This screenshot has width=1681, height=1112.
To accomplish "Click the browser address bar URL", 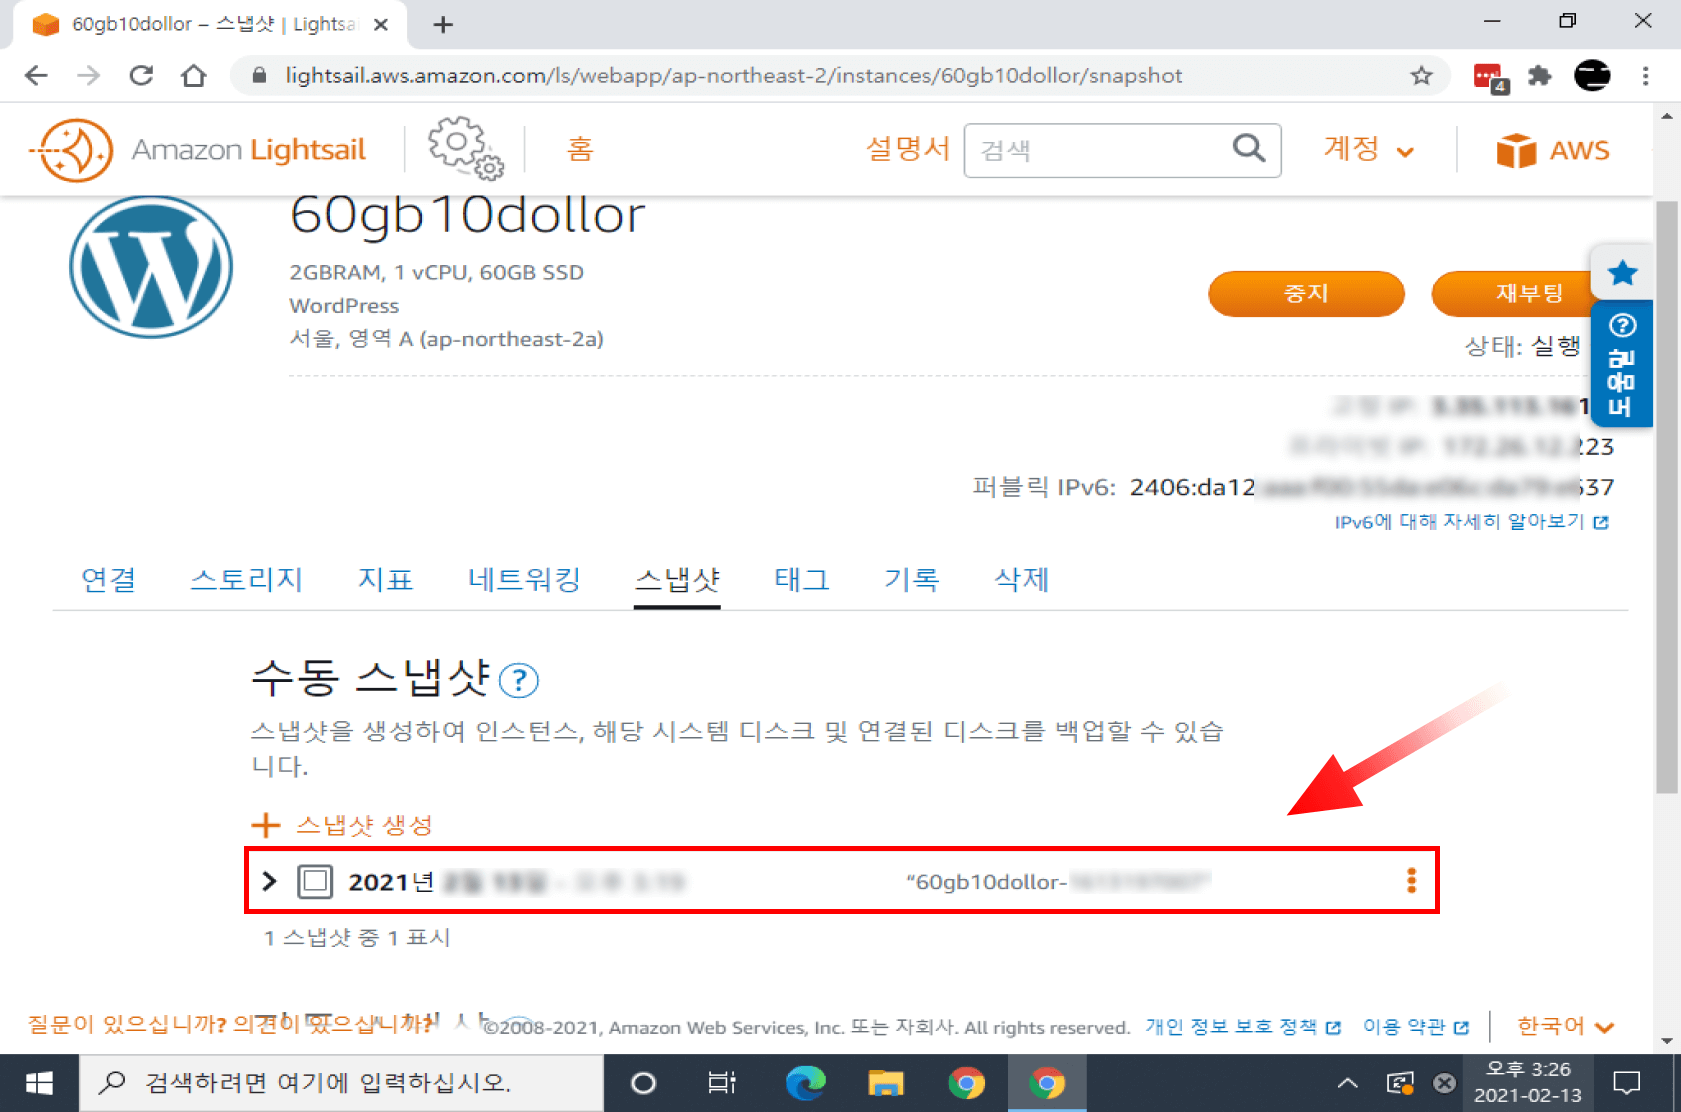I will point(733,75).
